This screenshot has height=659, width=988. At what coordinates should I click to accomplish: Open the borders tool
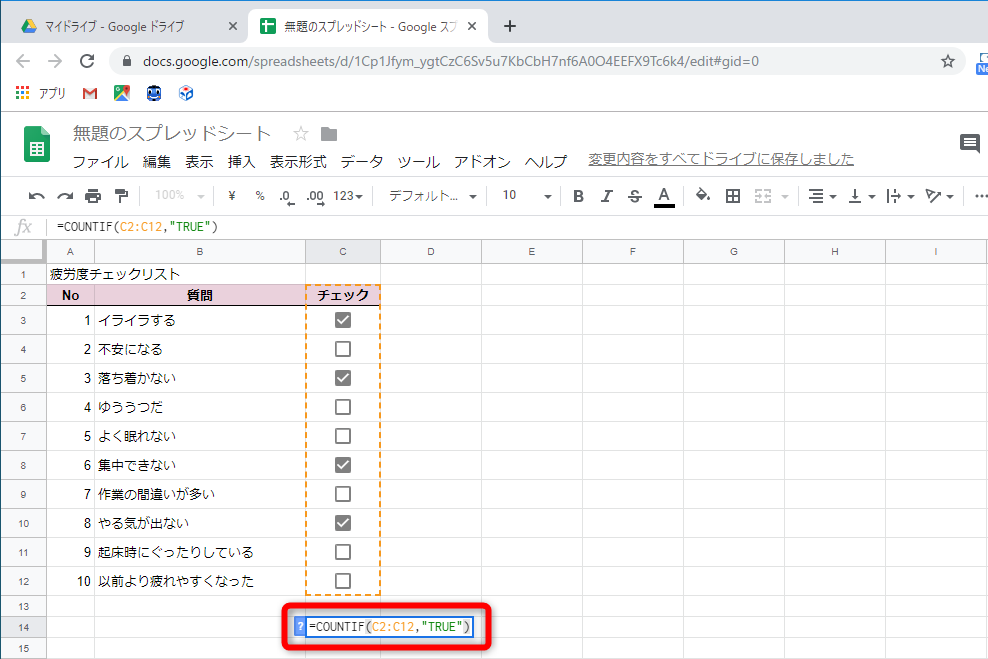733,196
